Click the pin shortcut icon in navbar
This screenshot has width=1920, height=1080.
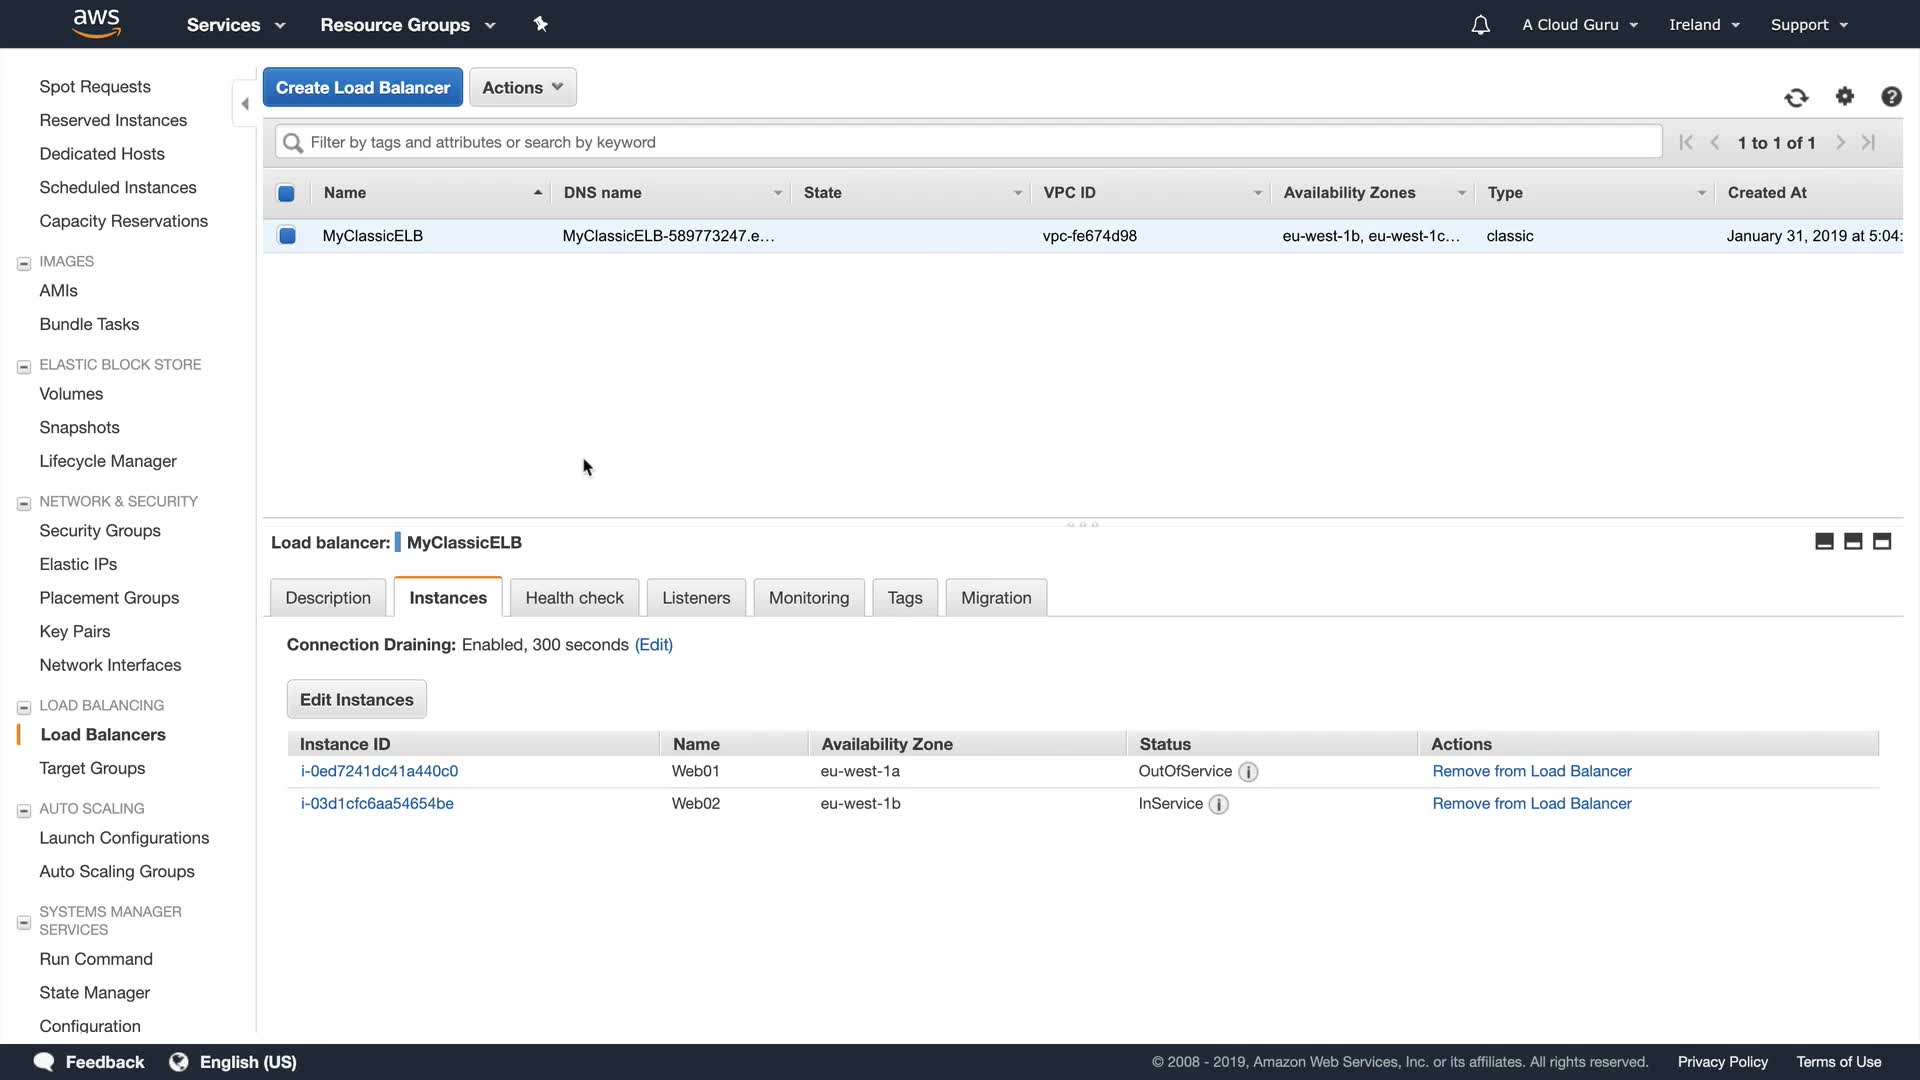541,24
